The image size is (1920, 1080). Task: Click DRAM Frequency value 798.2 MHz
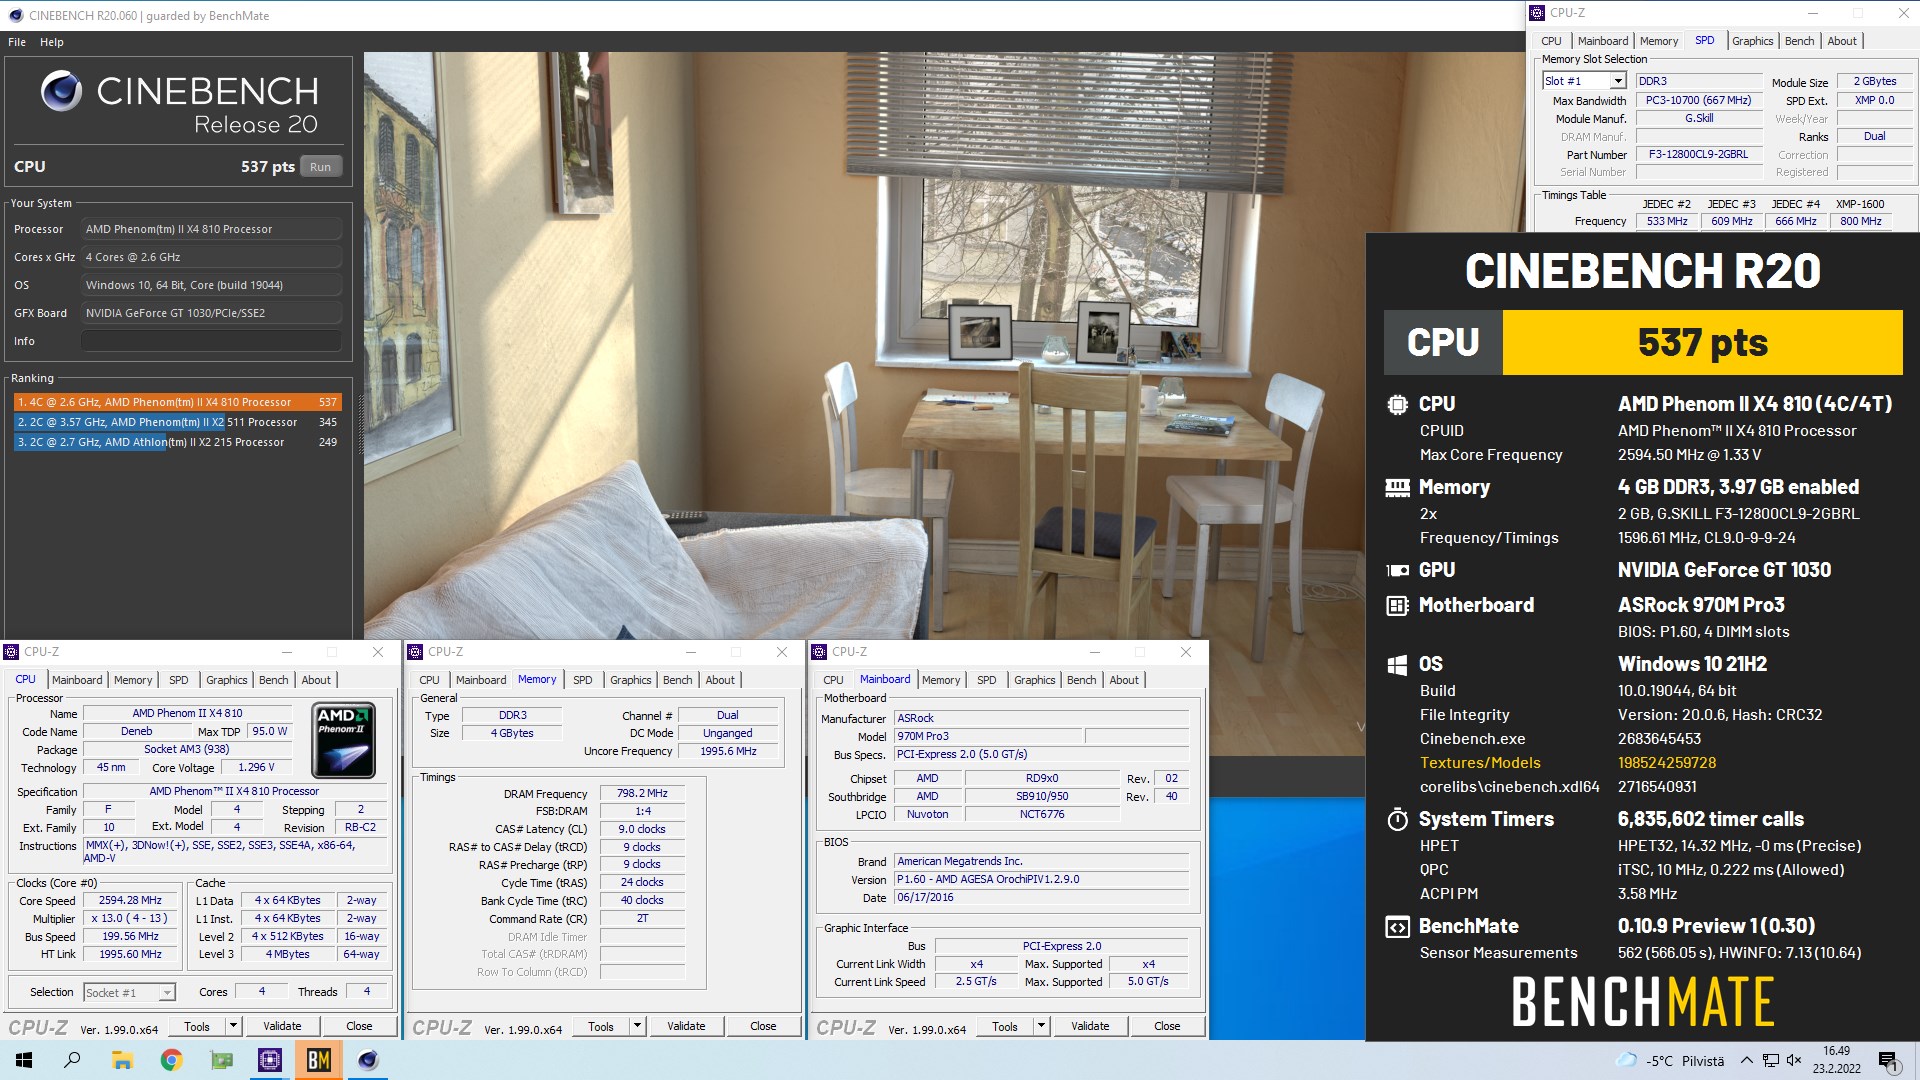(x=642, y=793)
